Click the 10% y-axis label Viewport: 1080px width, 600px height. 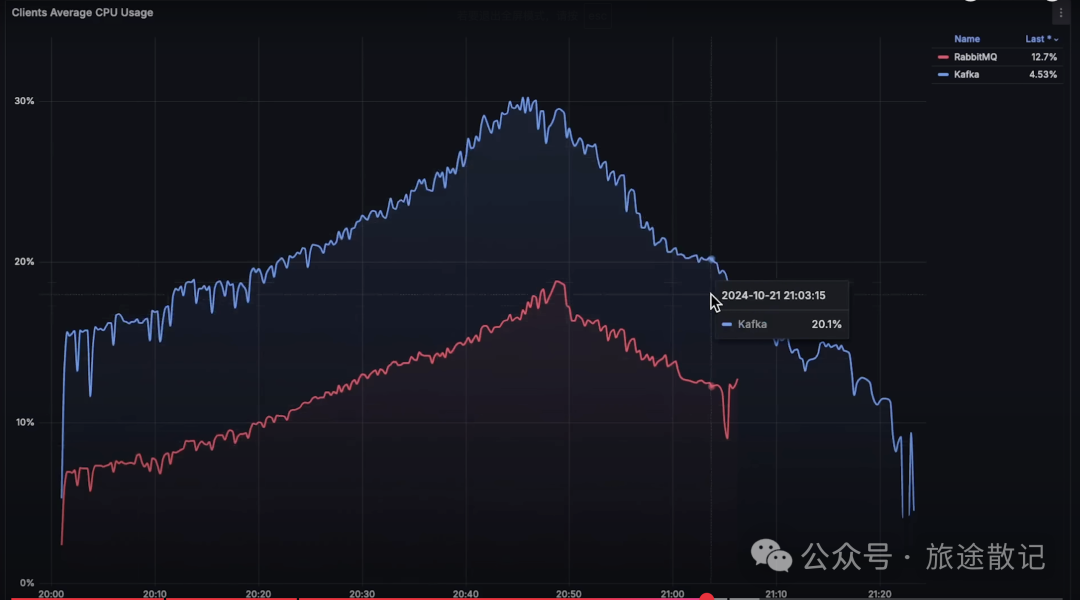pos(24,422)
